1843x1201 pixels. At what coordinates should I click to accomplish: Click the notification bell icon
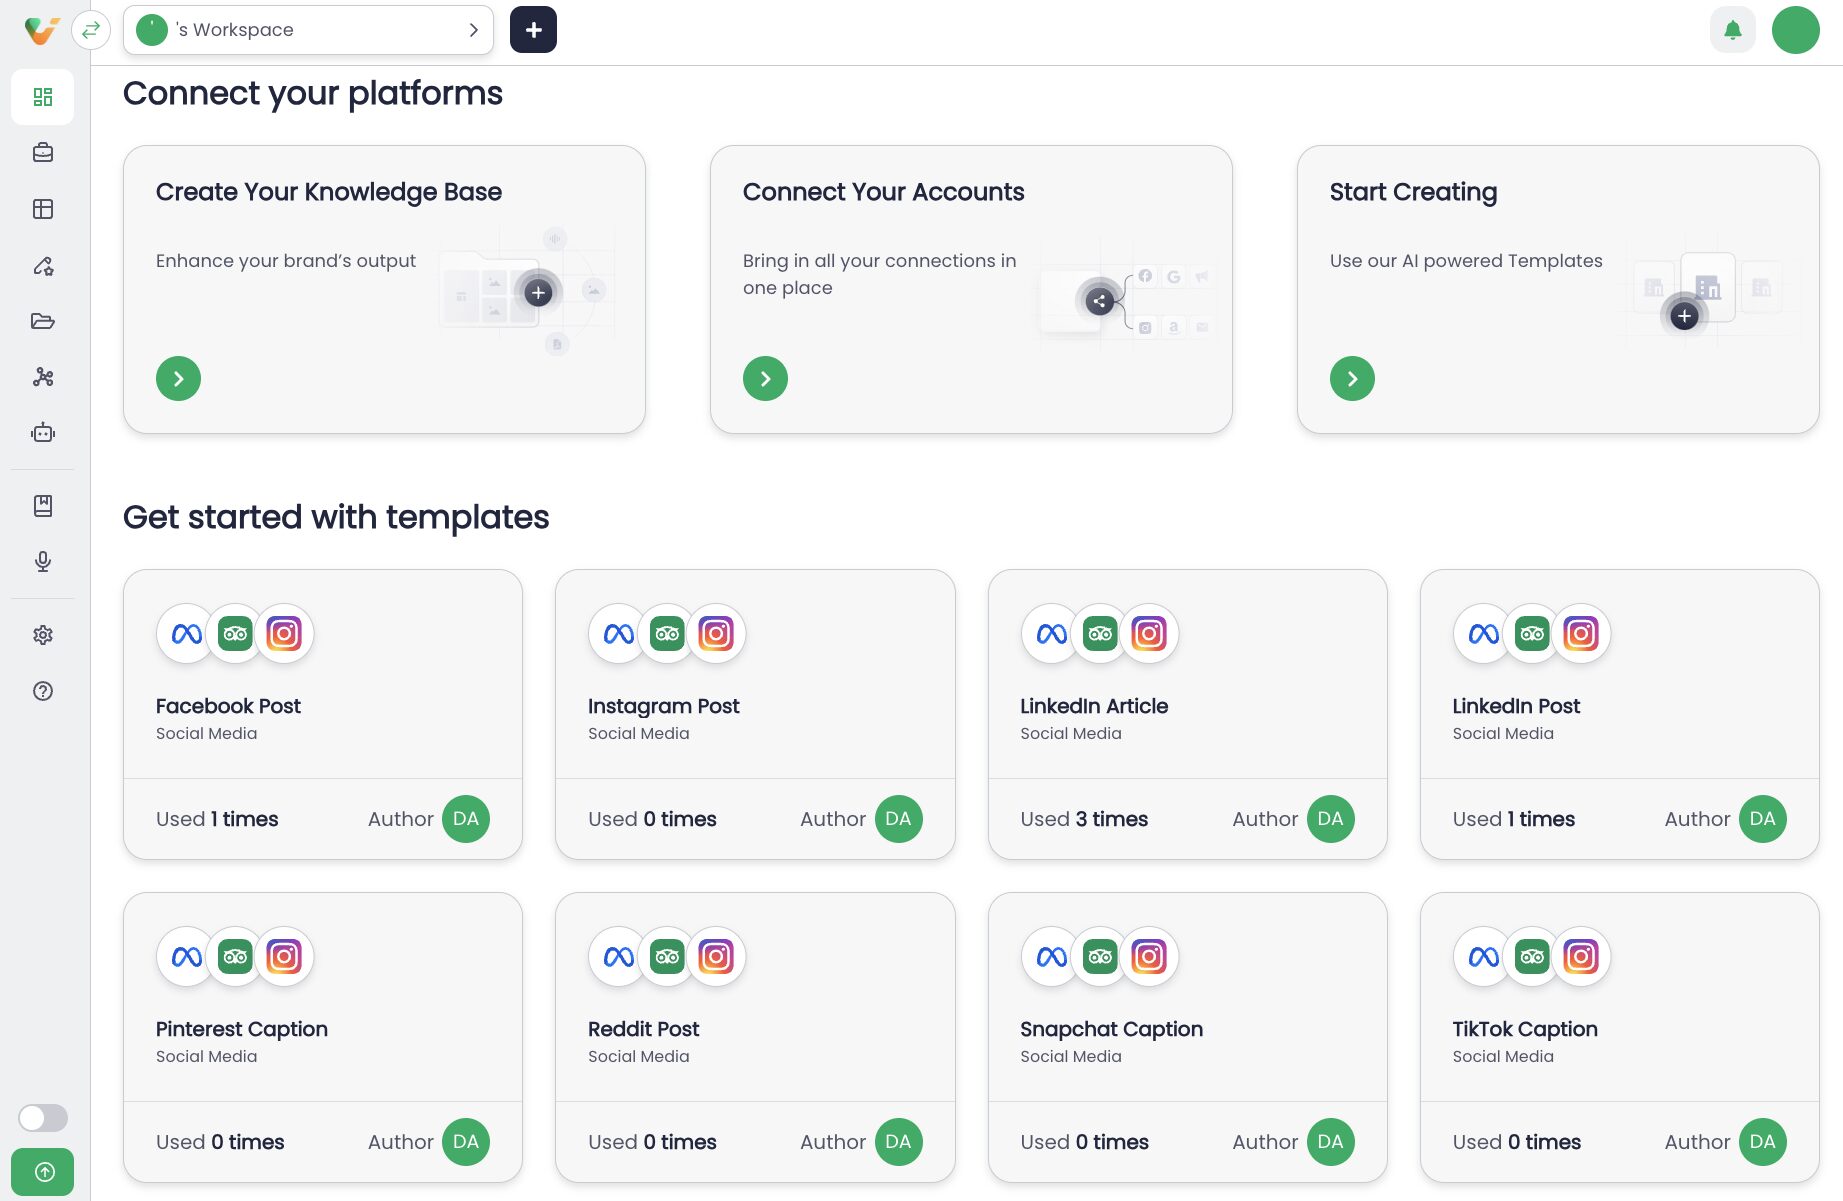point(1732,30)
